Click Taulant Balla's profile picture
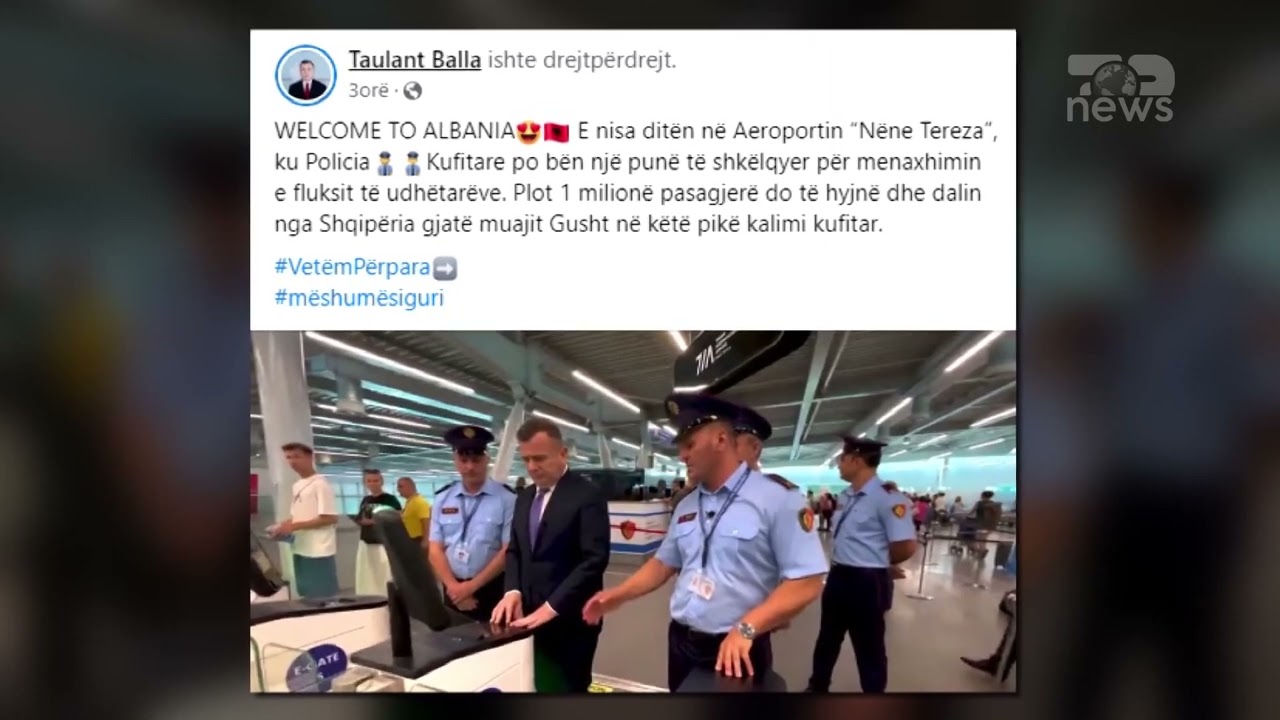Viewport: 1280px width, 720px height. [x=306, y=76]
